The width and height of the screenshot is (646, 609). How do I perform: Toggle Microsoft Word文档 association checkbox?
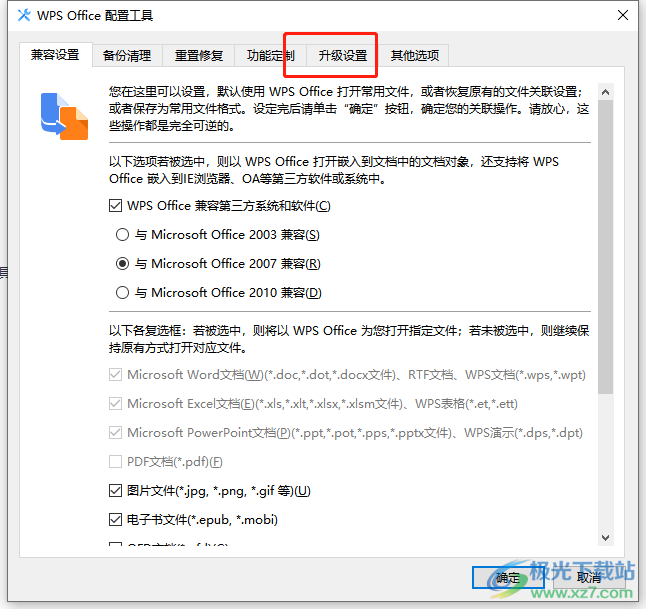pyautogui.click(x=115, y=375)
